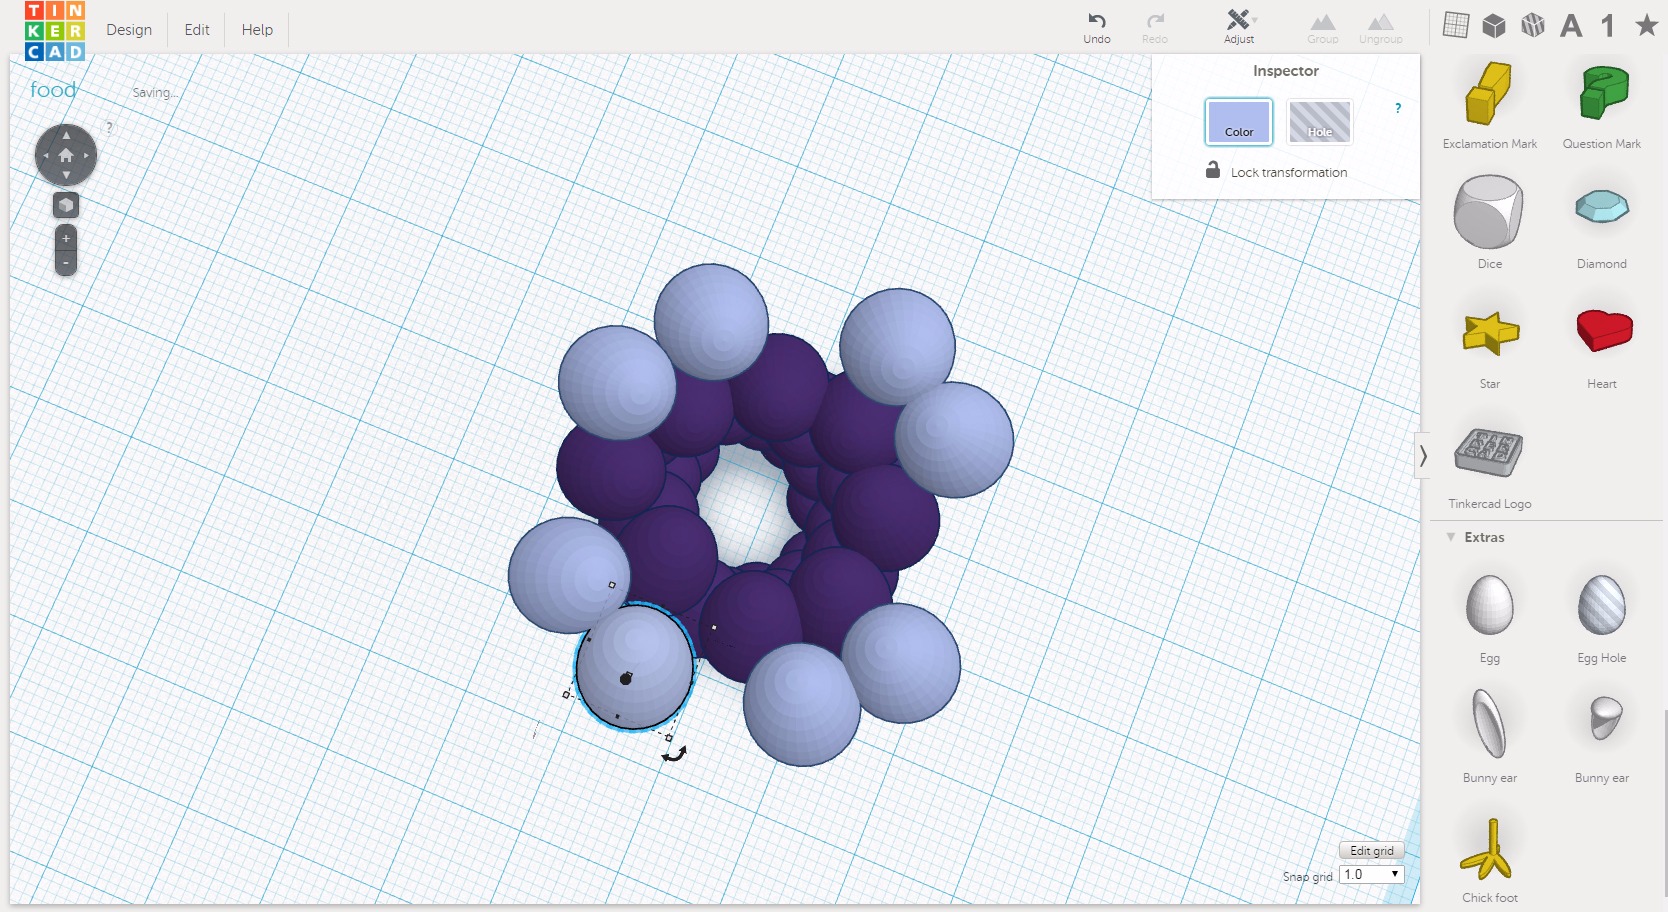The width and height of the screenshot is (1668, 912).
Task: Collapse the shapes side panel arrow
Action: coord(1423,456)
